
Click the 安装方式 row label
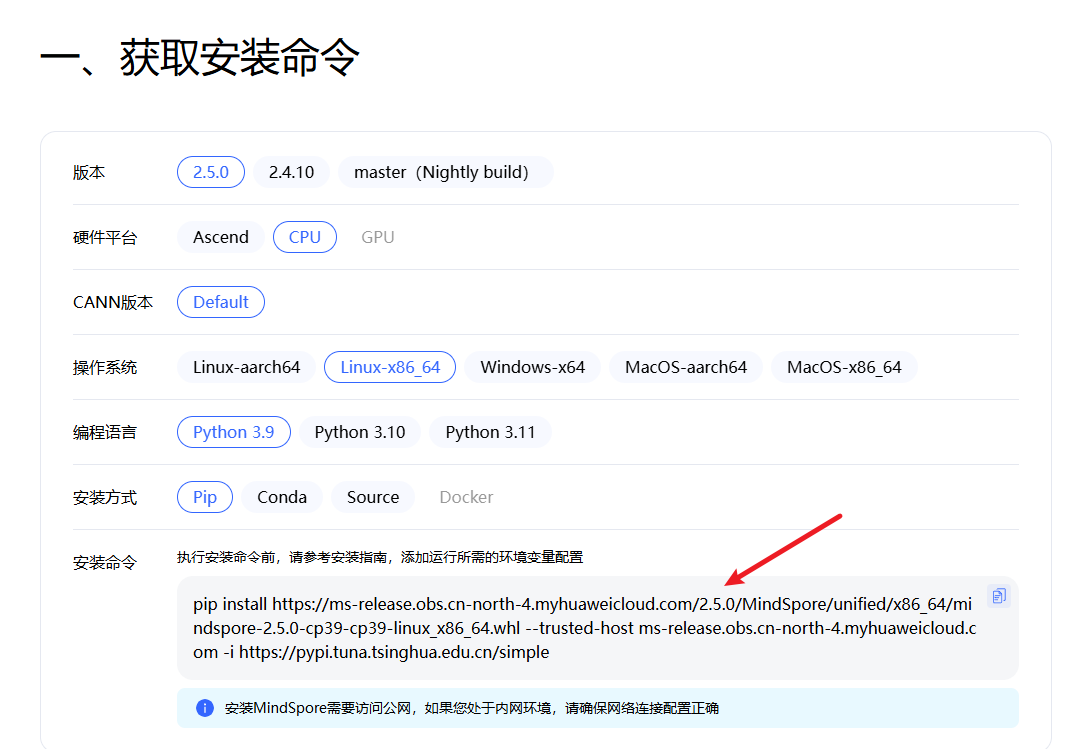coord(105,498)
